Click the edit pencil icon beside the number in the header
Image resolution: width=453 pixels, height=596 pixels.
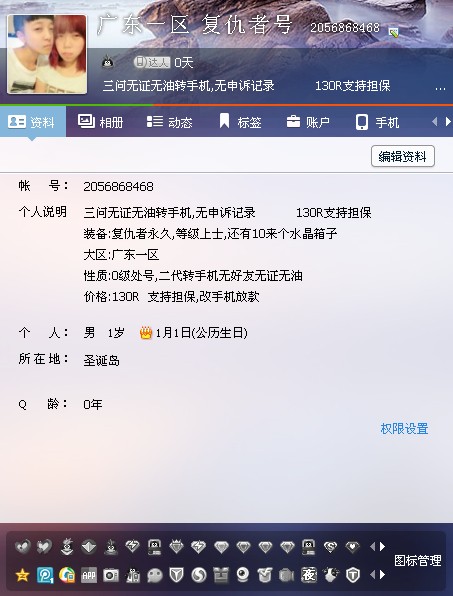[x=394, y=32]
